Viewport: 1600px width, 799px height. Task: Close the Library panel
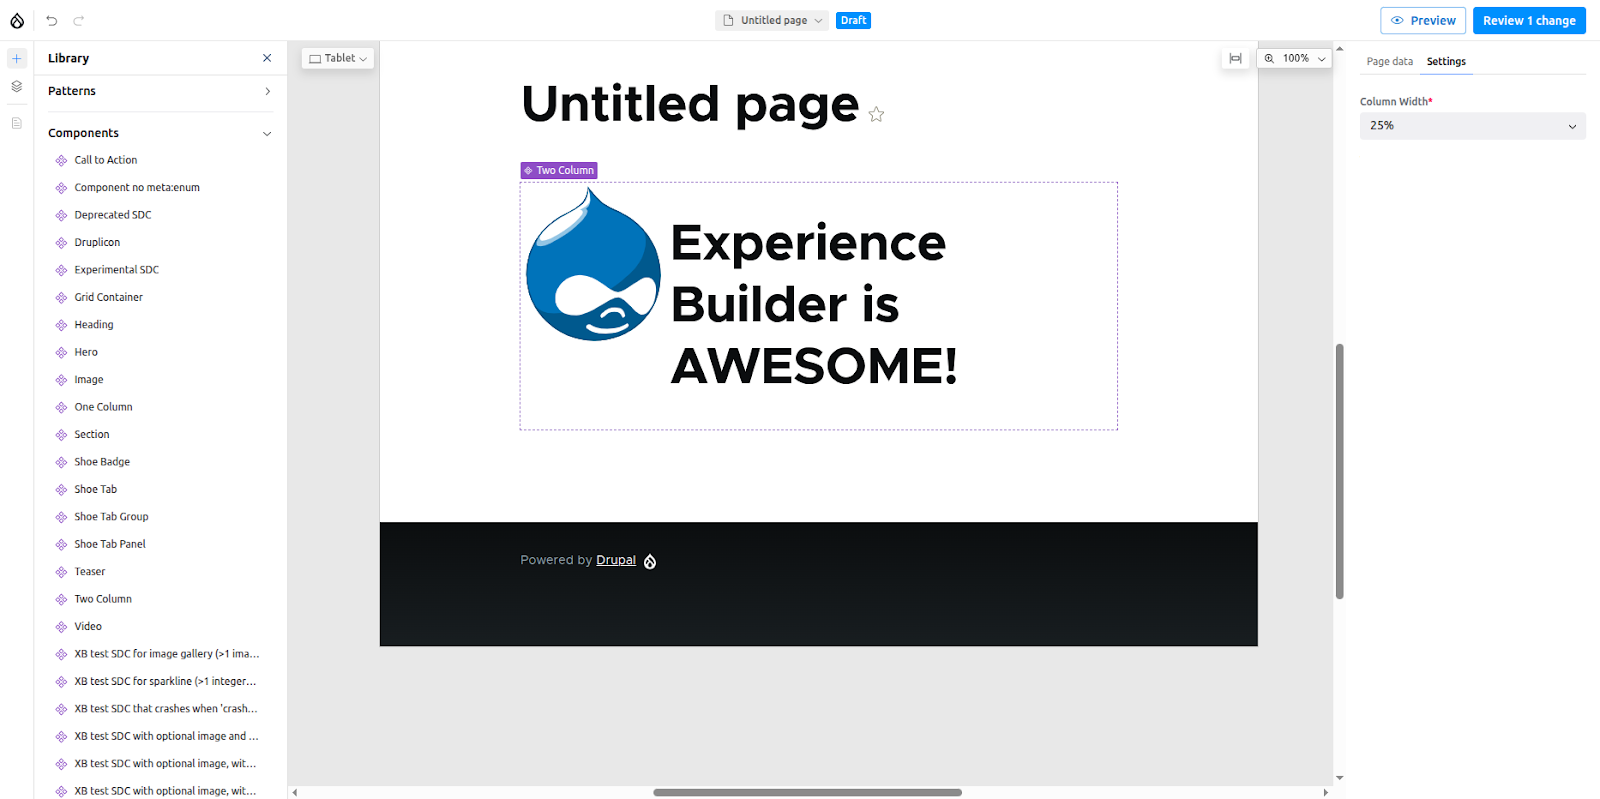267,58
